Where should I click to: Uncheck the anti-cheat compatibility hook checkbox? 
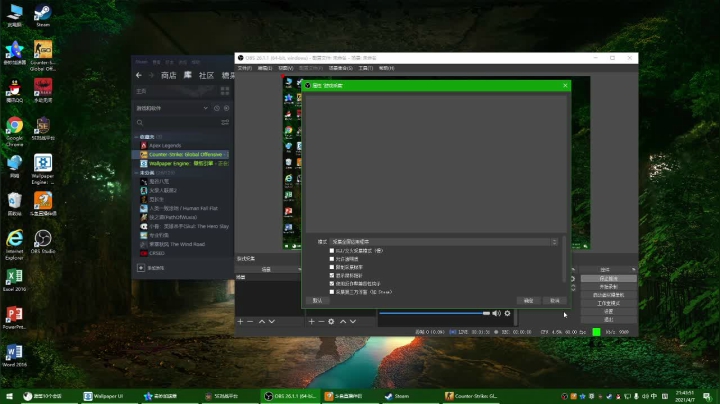[x=332, y=284]
